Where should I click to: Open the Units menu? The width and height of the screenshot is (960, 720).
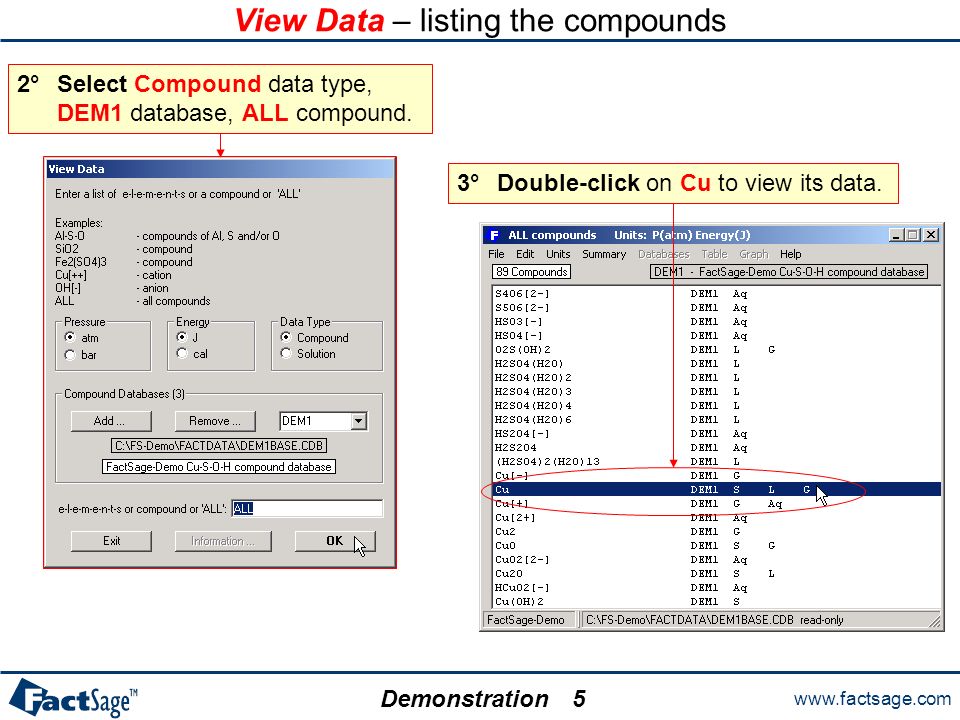pos(558,254)
